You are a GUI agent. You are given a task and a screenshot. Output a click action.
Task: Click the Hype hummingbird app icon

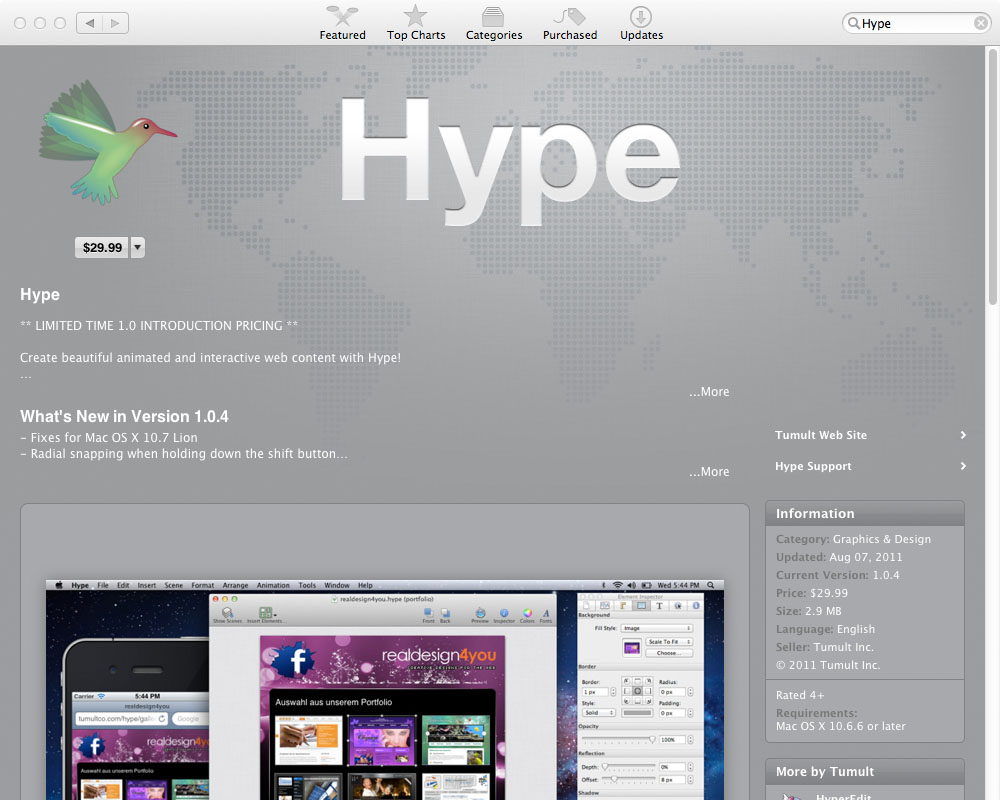coord(107,142)
